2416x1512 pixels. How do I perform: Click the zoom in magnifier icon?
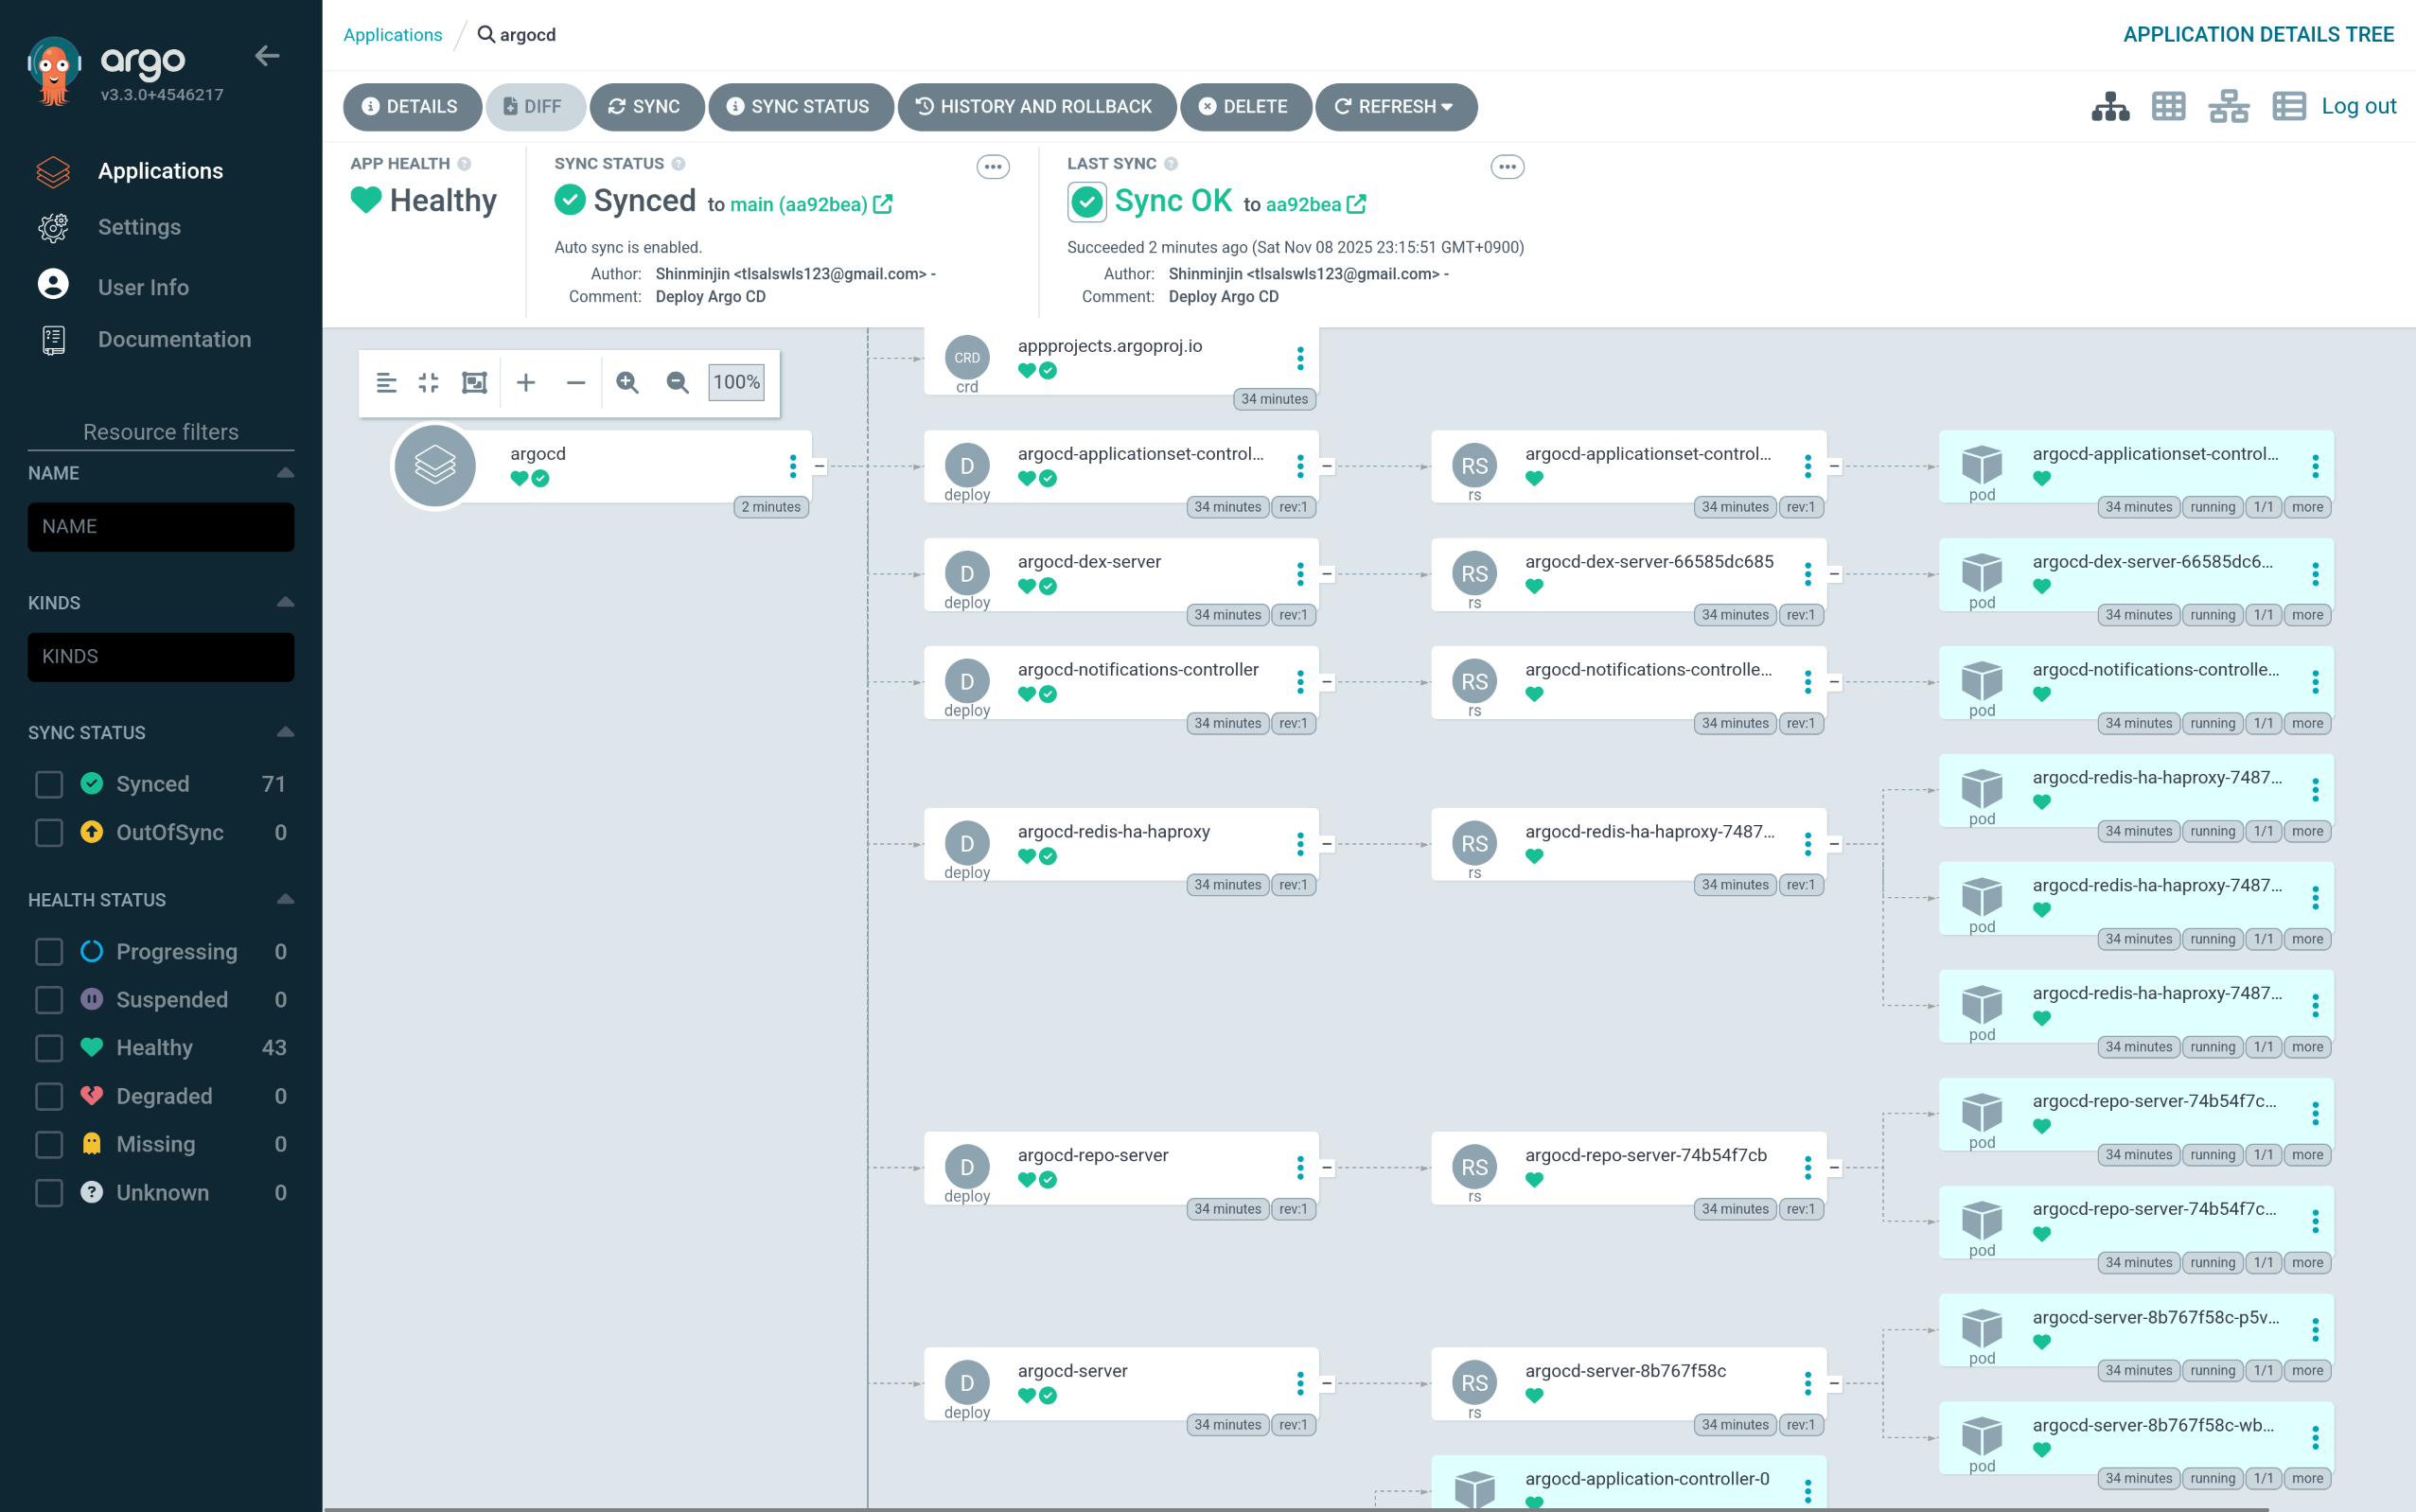coord(627,382)
